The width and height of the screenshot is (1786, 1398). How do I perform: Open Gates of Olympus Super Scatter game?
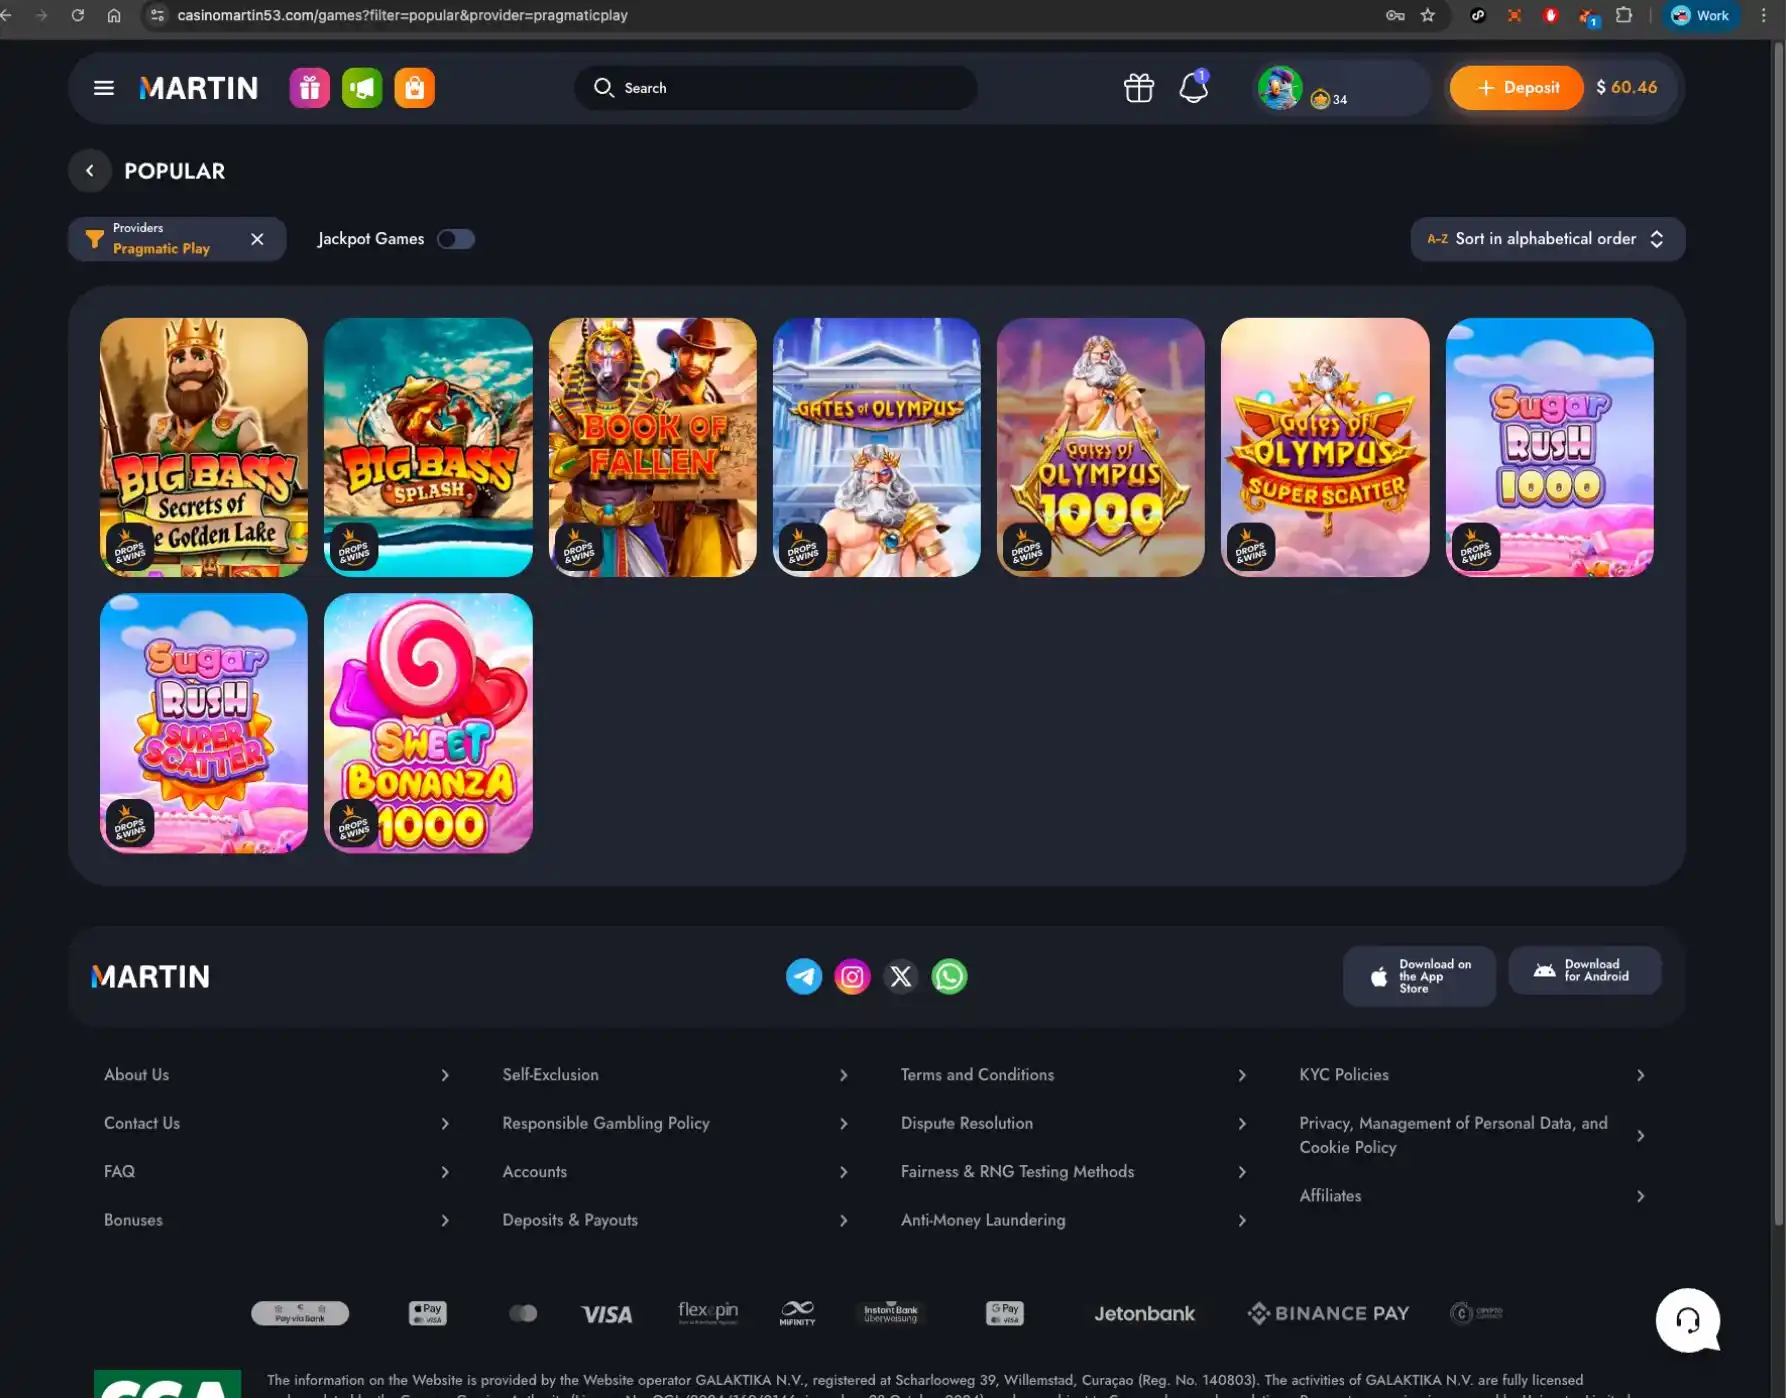coord(1325,447)
